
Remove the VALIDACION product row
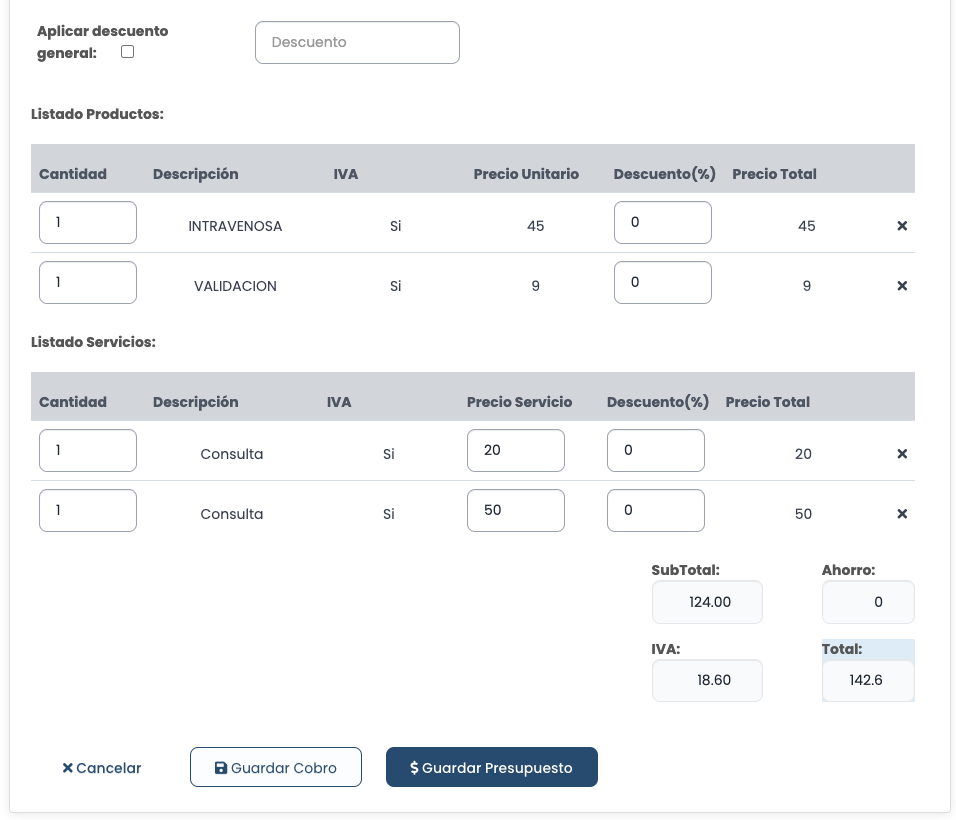point(902,285)
